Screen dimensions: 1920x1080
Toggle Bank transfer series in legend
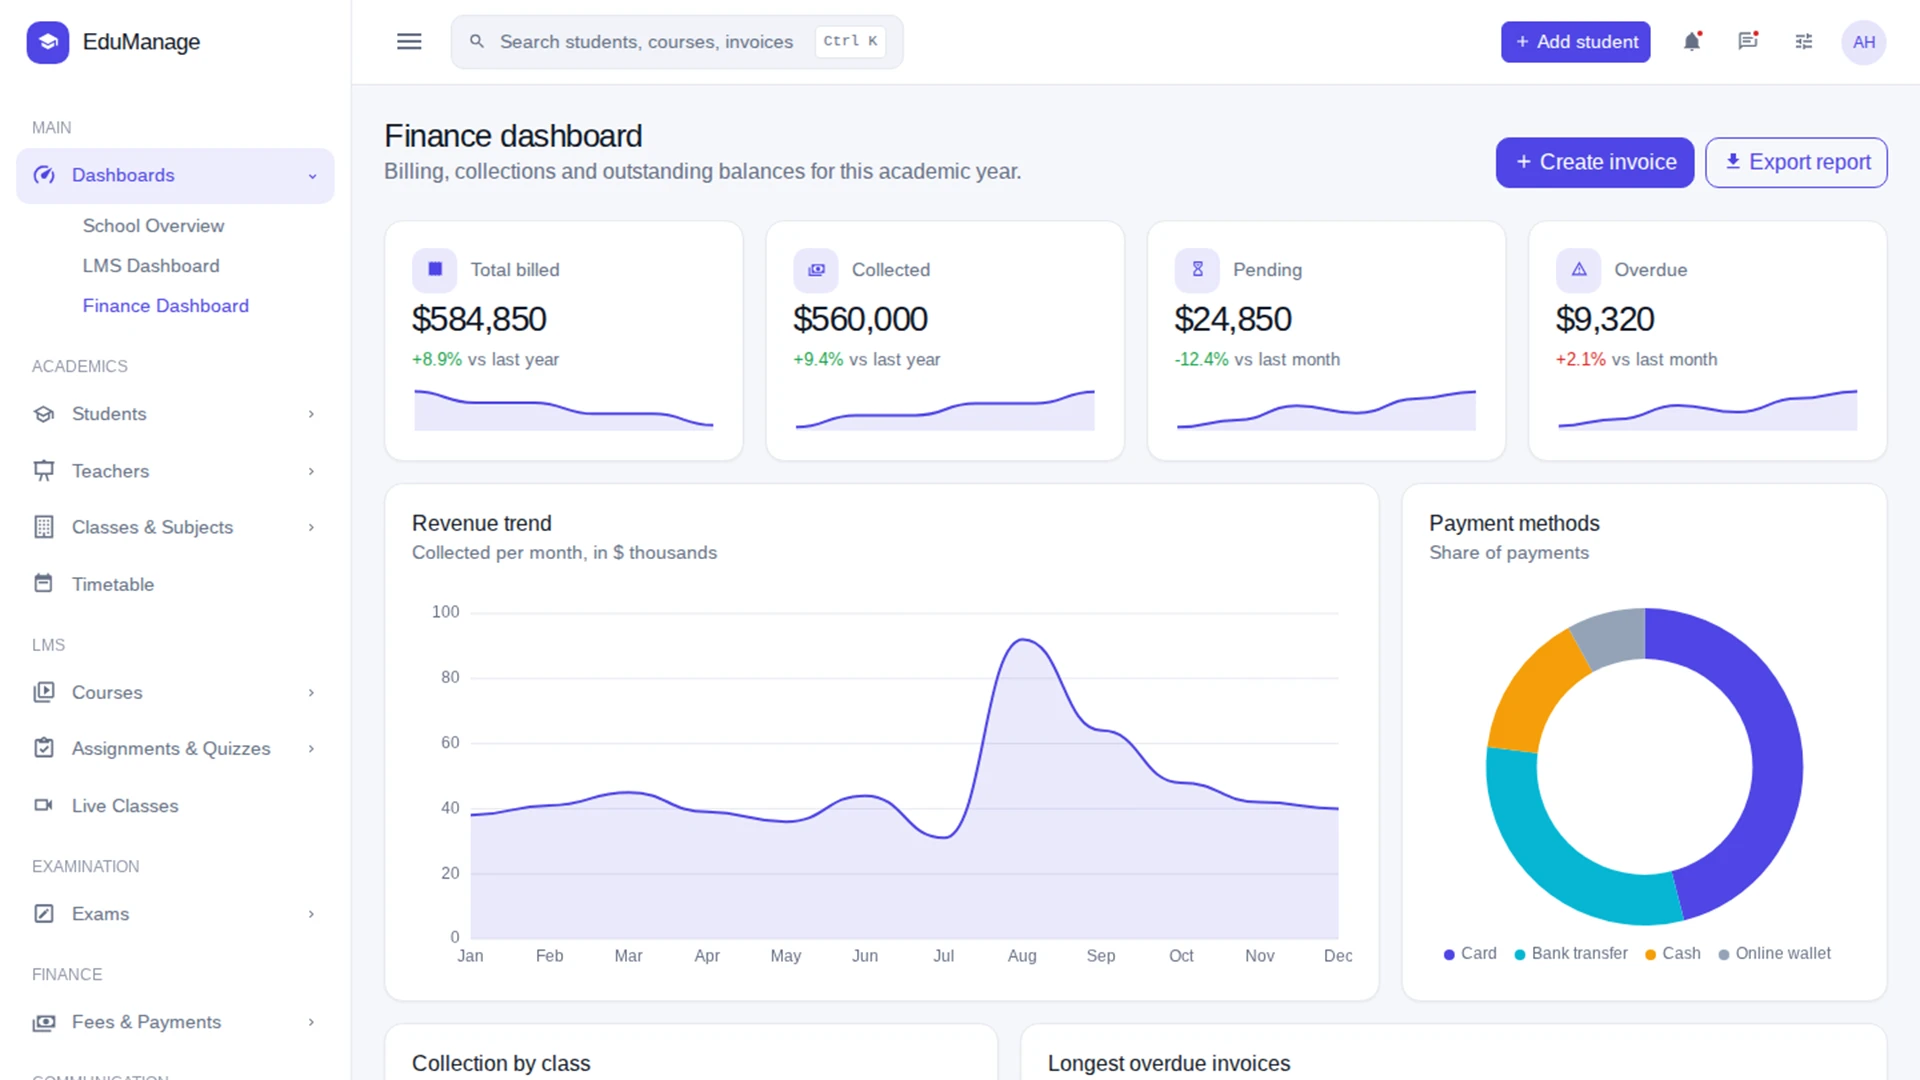pos(1571,954)
